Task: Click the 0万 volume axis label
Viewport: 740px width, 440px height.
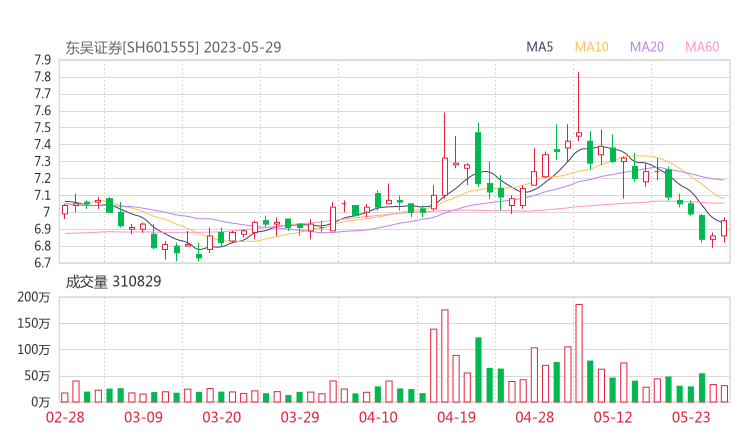Action: 41,402
